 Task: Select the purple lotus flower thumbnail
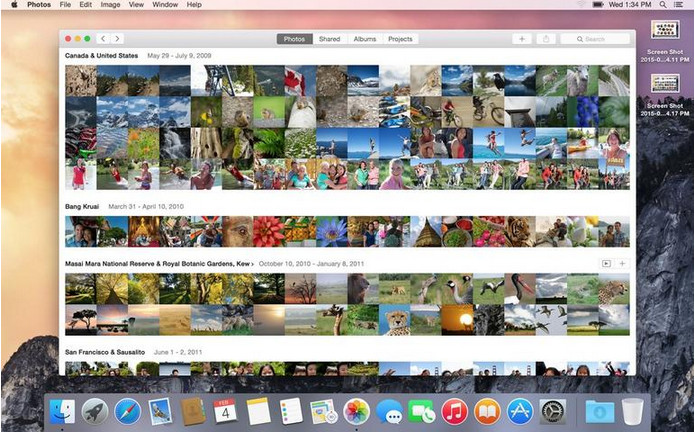coord(332,231)
